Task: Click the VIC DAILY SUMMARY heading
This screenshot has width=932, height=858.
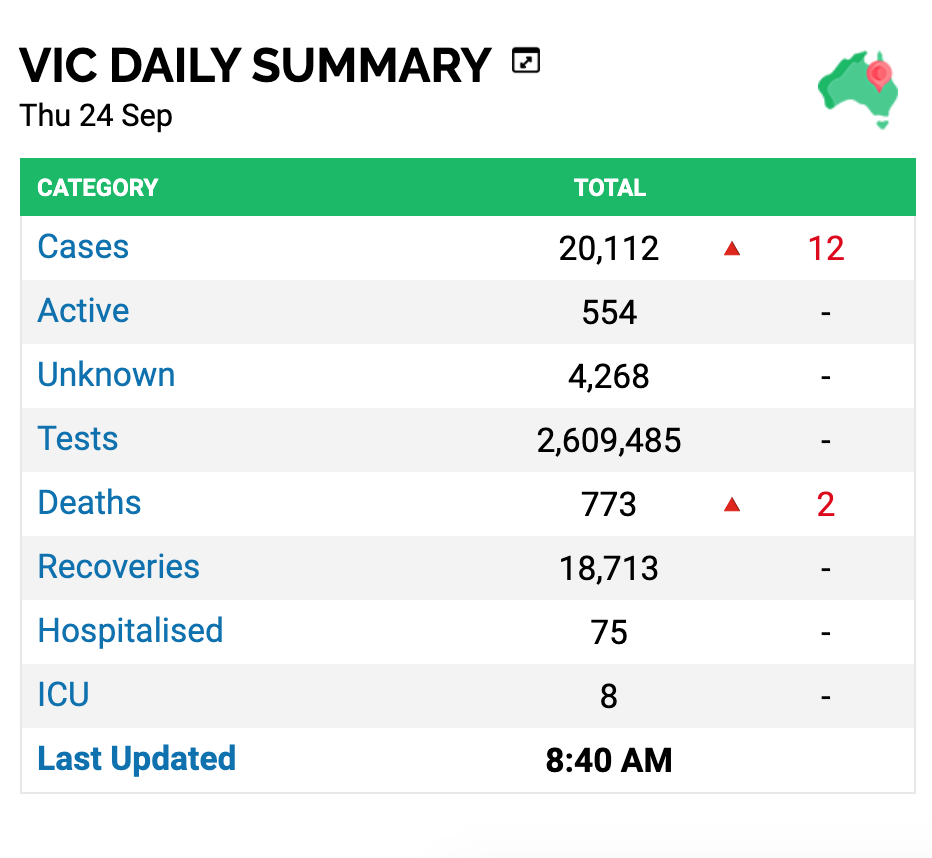Action: coord(256,65)
